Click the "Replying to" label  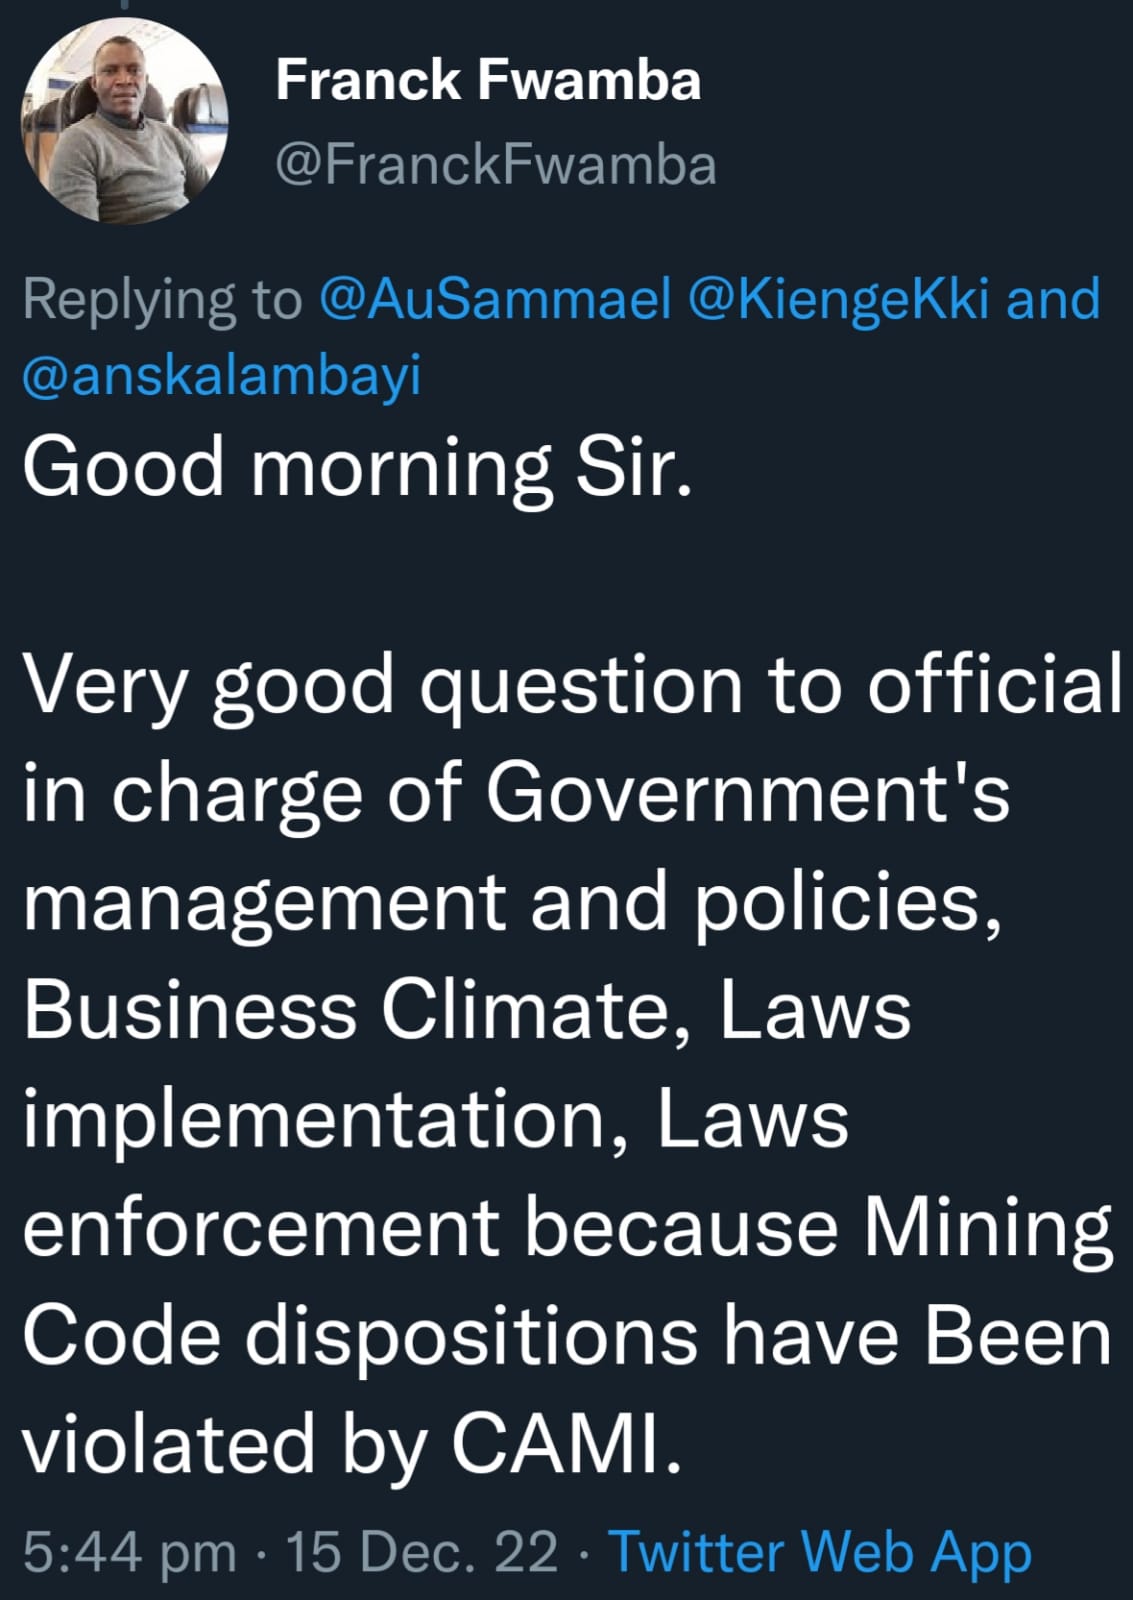pos(162,299)
